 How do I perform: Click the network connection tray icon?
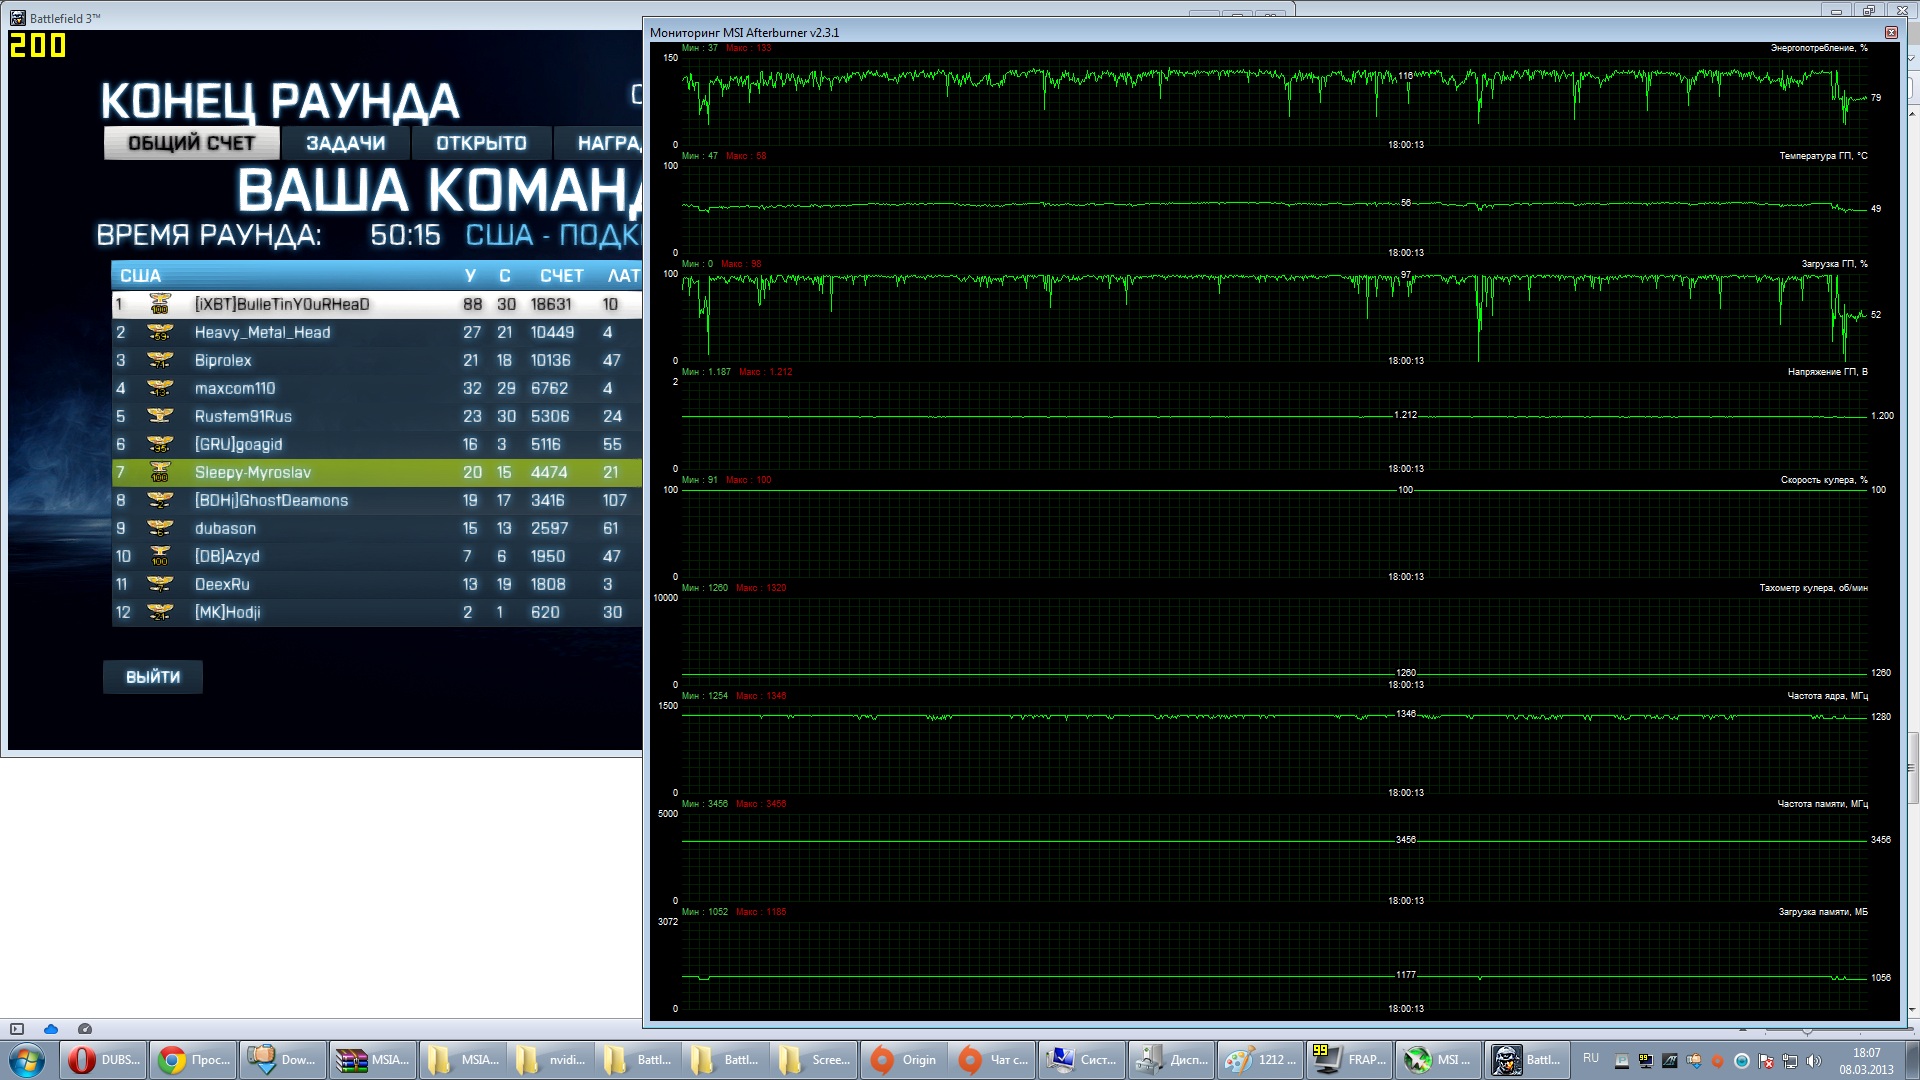pyautogui.click(x=1790, y=1061)
